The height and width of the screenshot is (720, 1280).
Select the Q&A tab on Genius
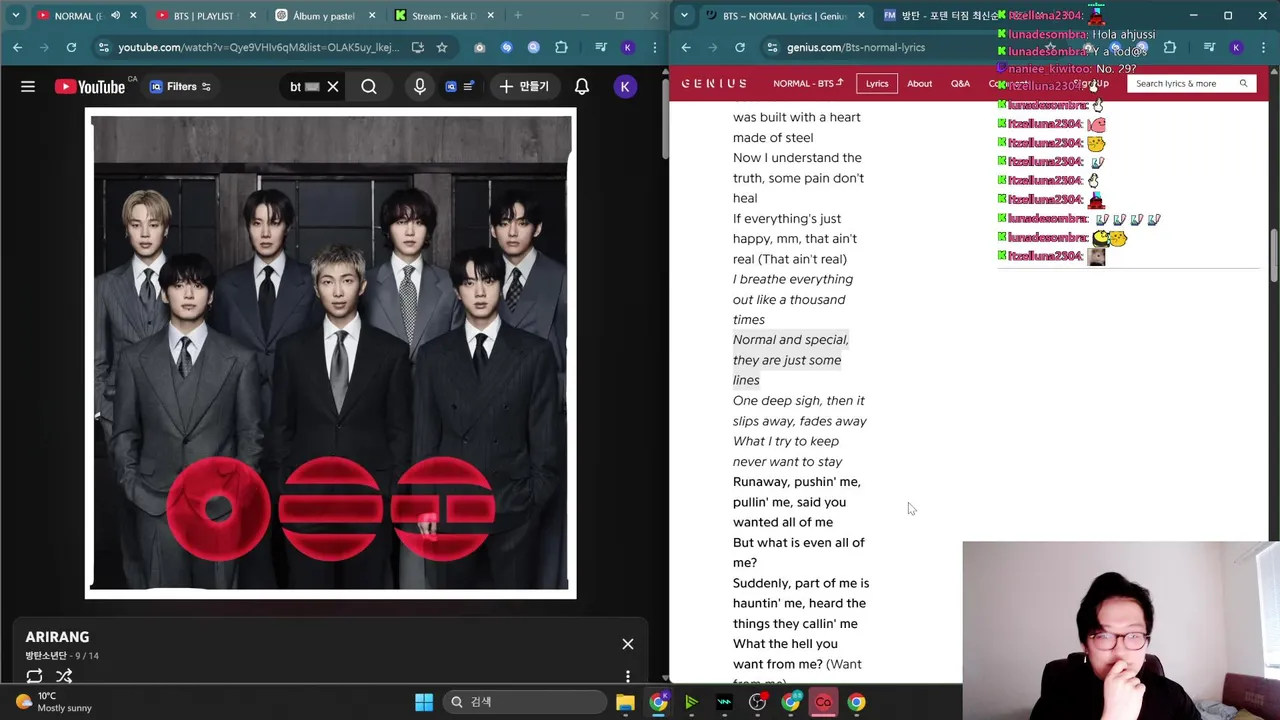(x=960, y=84)
